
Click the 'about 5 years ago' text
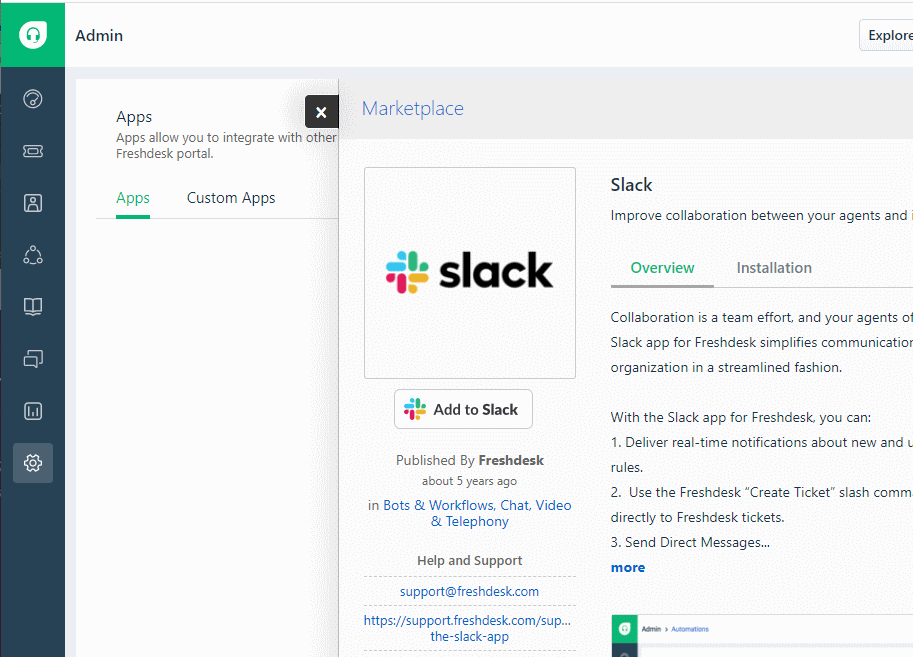pyautogui.click(x=469, y=481)
